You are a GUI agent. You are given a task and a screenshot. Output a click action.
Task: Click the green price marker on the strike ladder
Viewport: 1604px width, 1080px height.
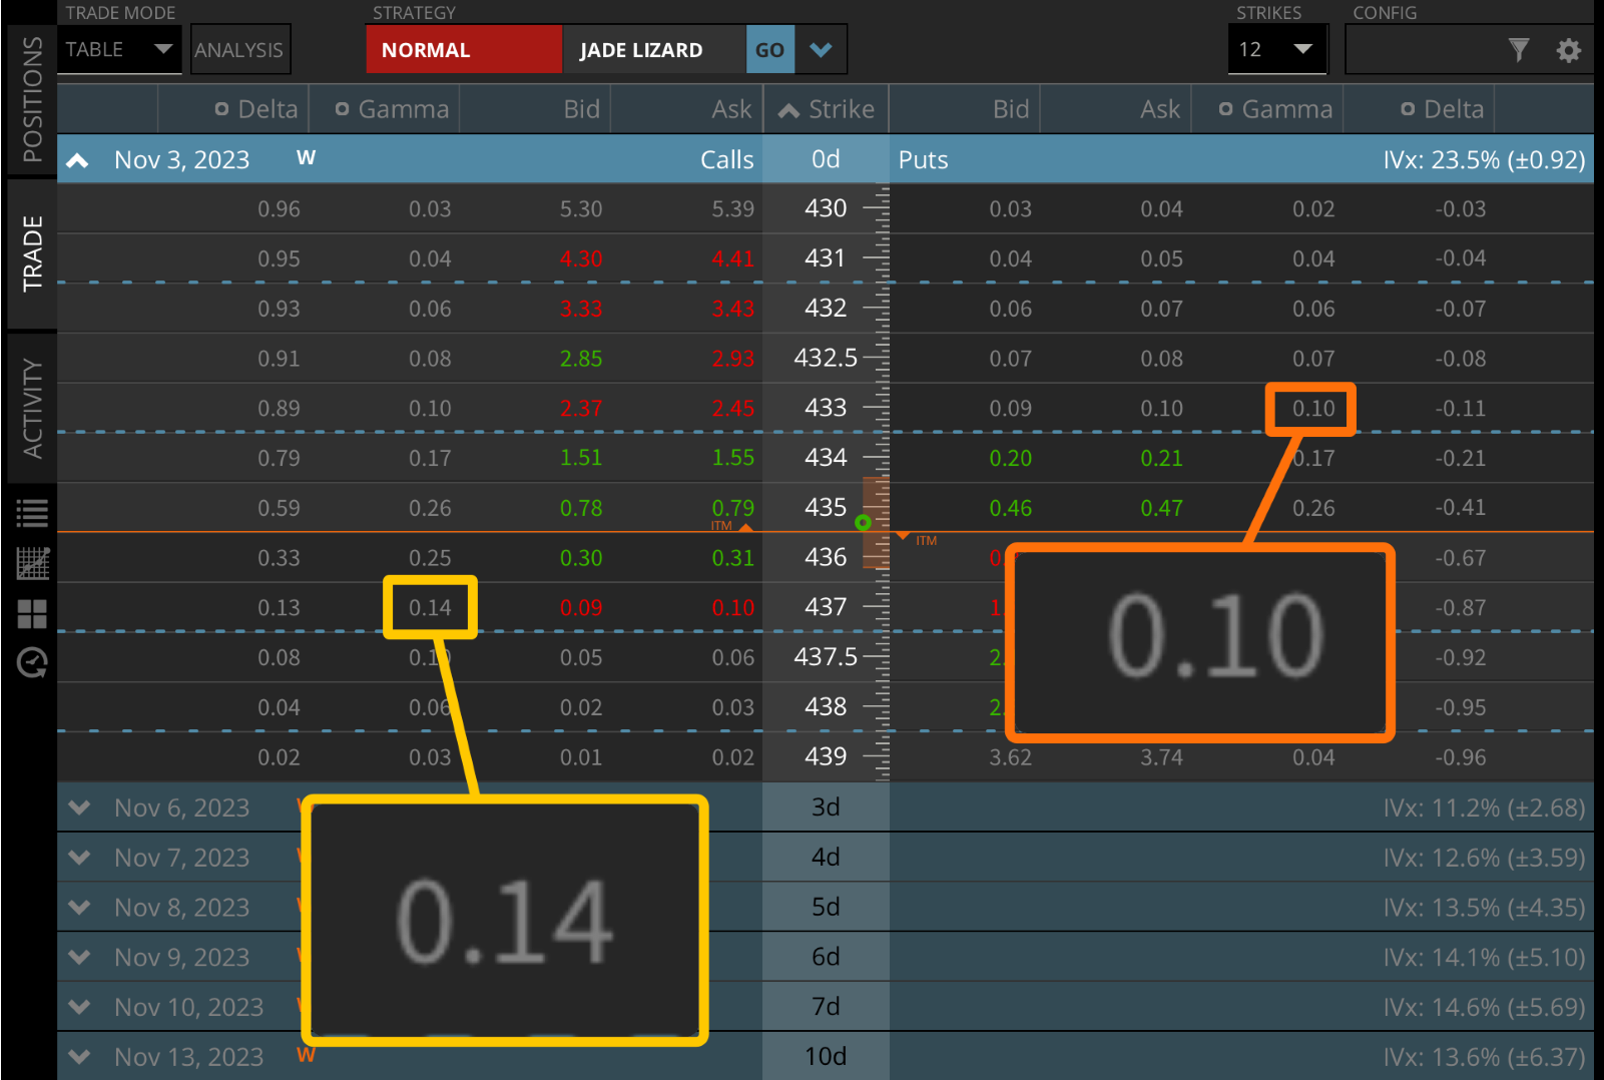864,521
